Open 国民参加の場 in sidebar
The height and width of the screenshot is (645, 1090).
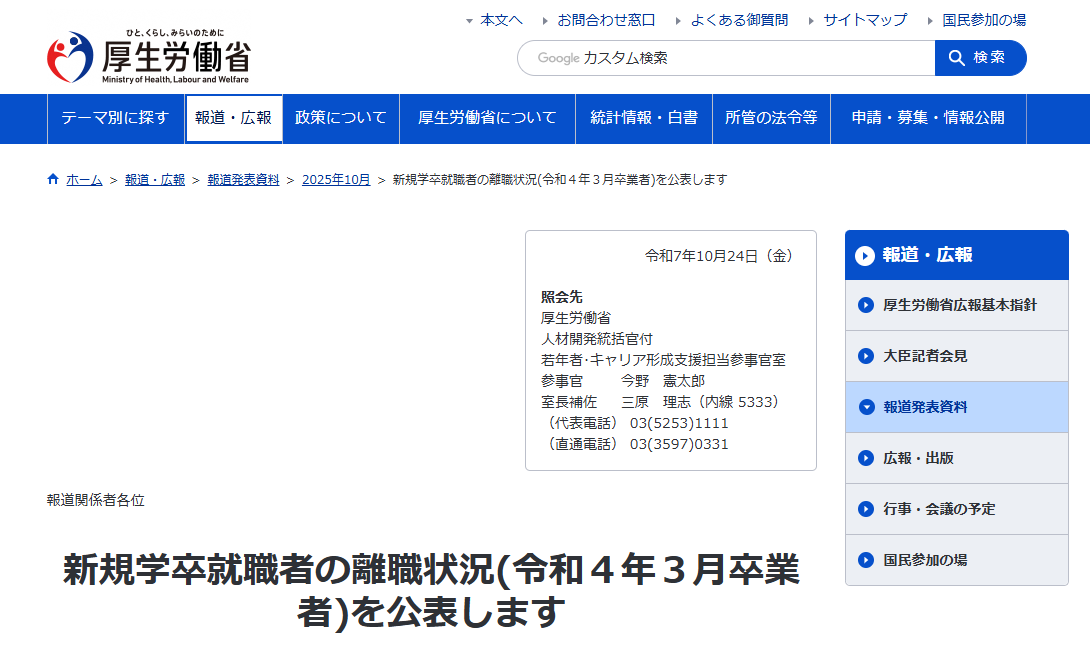957,560
